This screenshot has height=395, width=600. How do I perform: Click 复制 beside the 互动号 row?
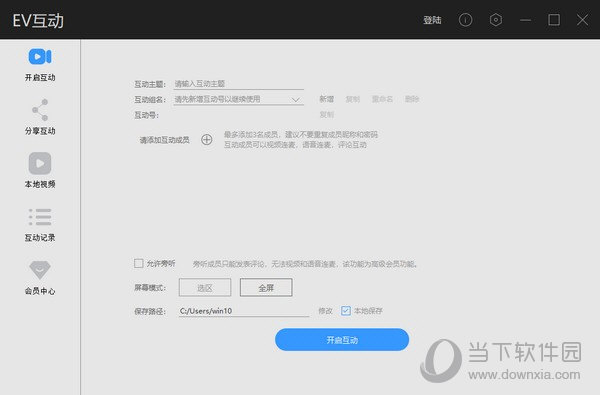coord(326,114)
